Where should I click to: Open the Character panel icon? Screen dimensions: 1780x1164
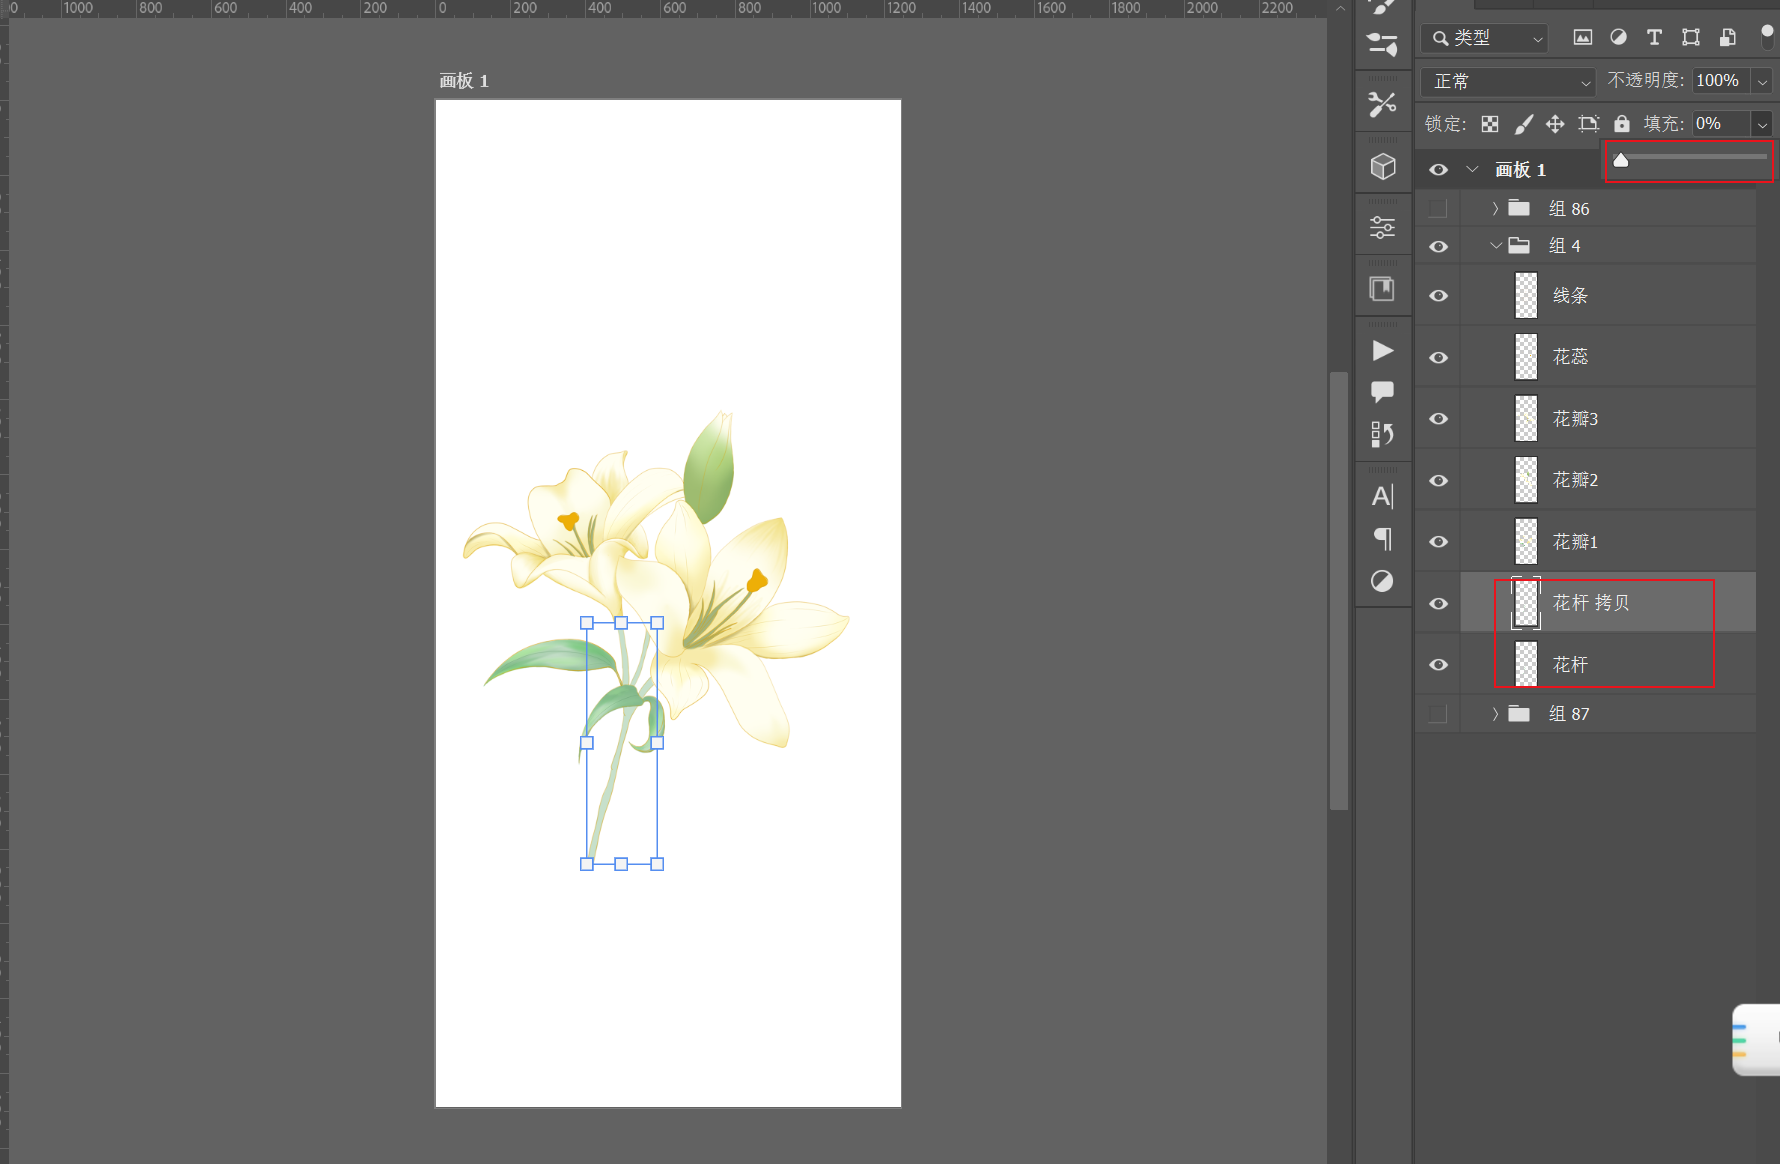[x=1382, y=496]
